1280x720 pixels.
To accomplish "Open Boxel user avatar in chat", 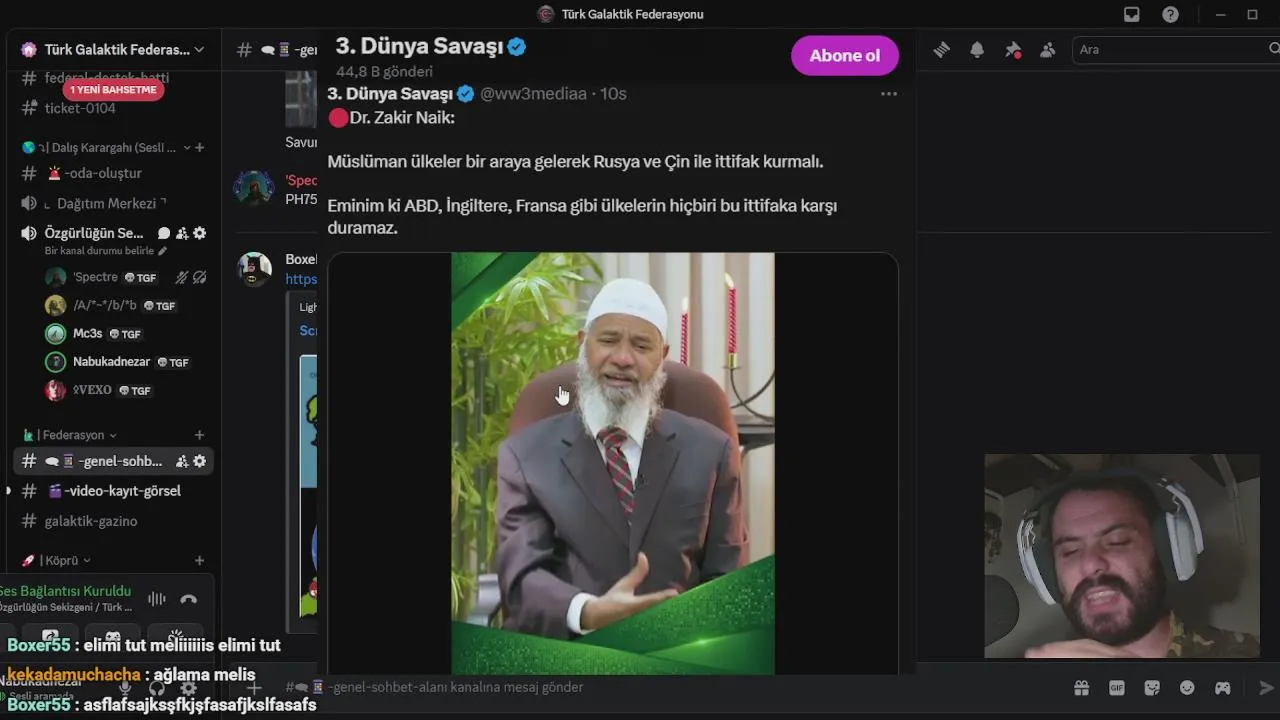I will (254, 269).
